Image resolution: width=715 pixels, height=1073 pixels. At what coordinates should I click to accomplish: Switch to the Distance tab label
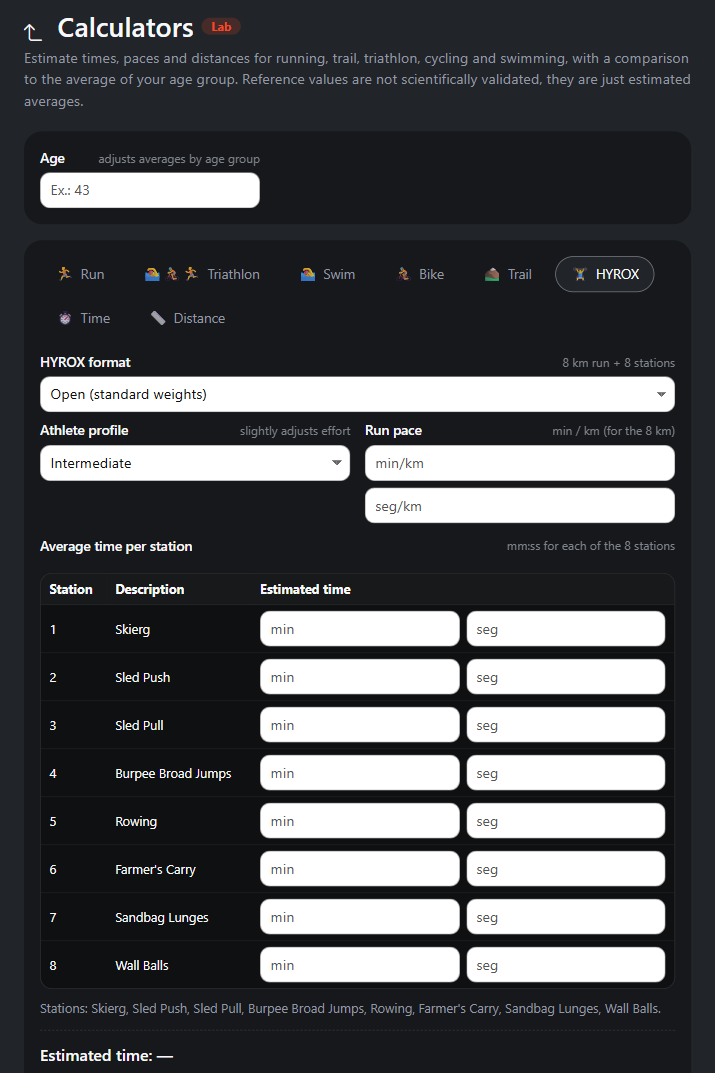[x=199, y=318]
